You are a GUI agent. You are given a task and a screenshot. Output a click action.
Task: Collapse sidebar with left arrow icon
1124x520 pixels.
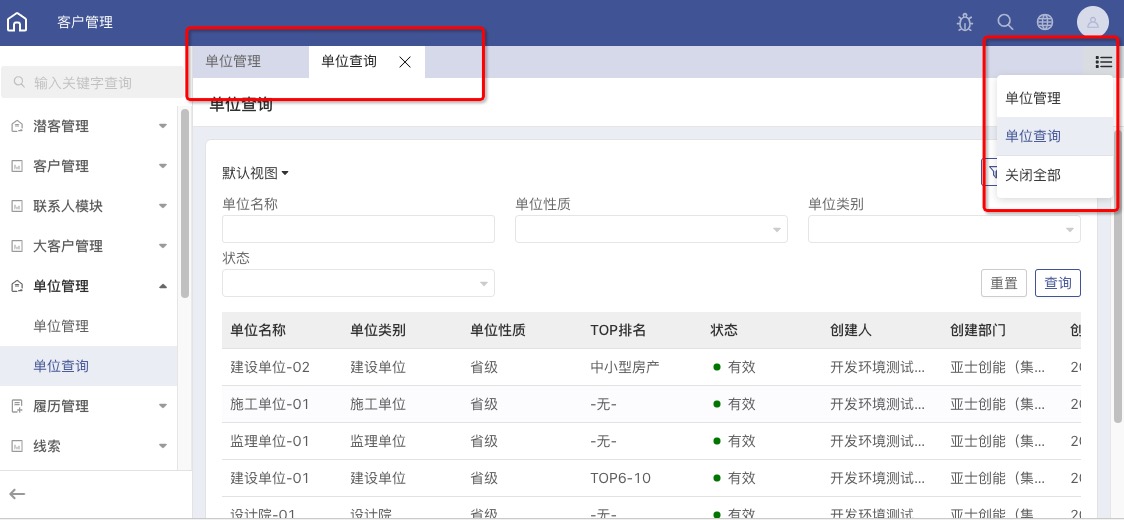coord(17,493)
